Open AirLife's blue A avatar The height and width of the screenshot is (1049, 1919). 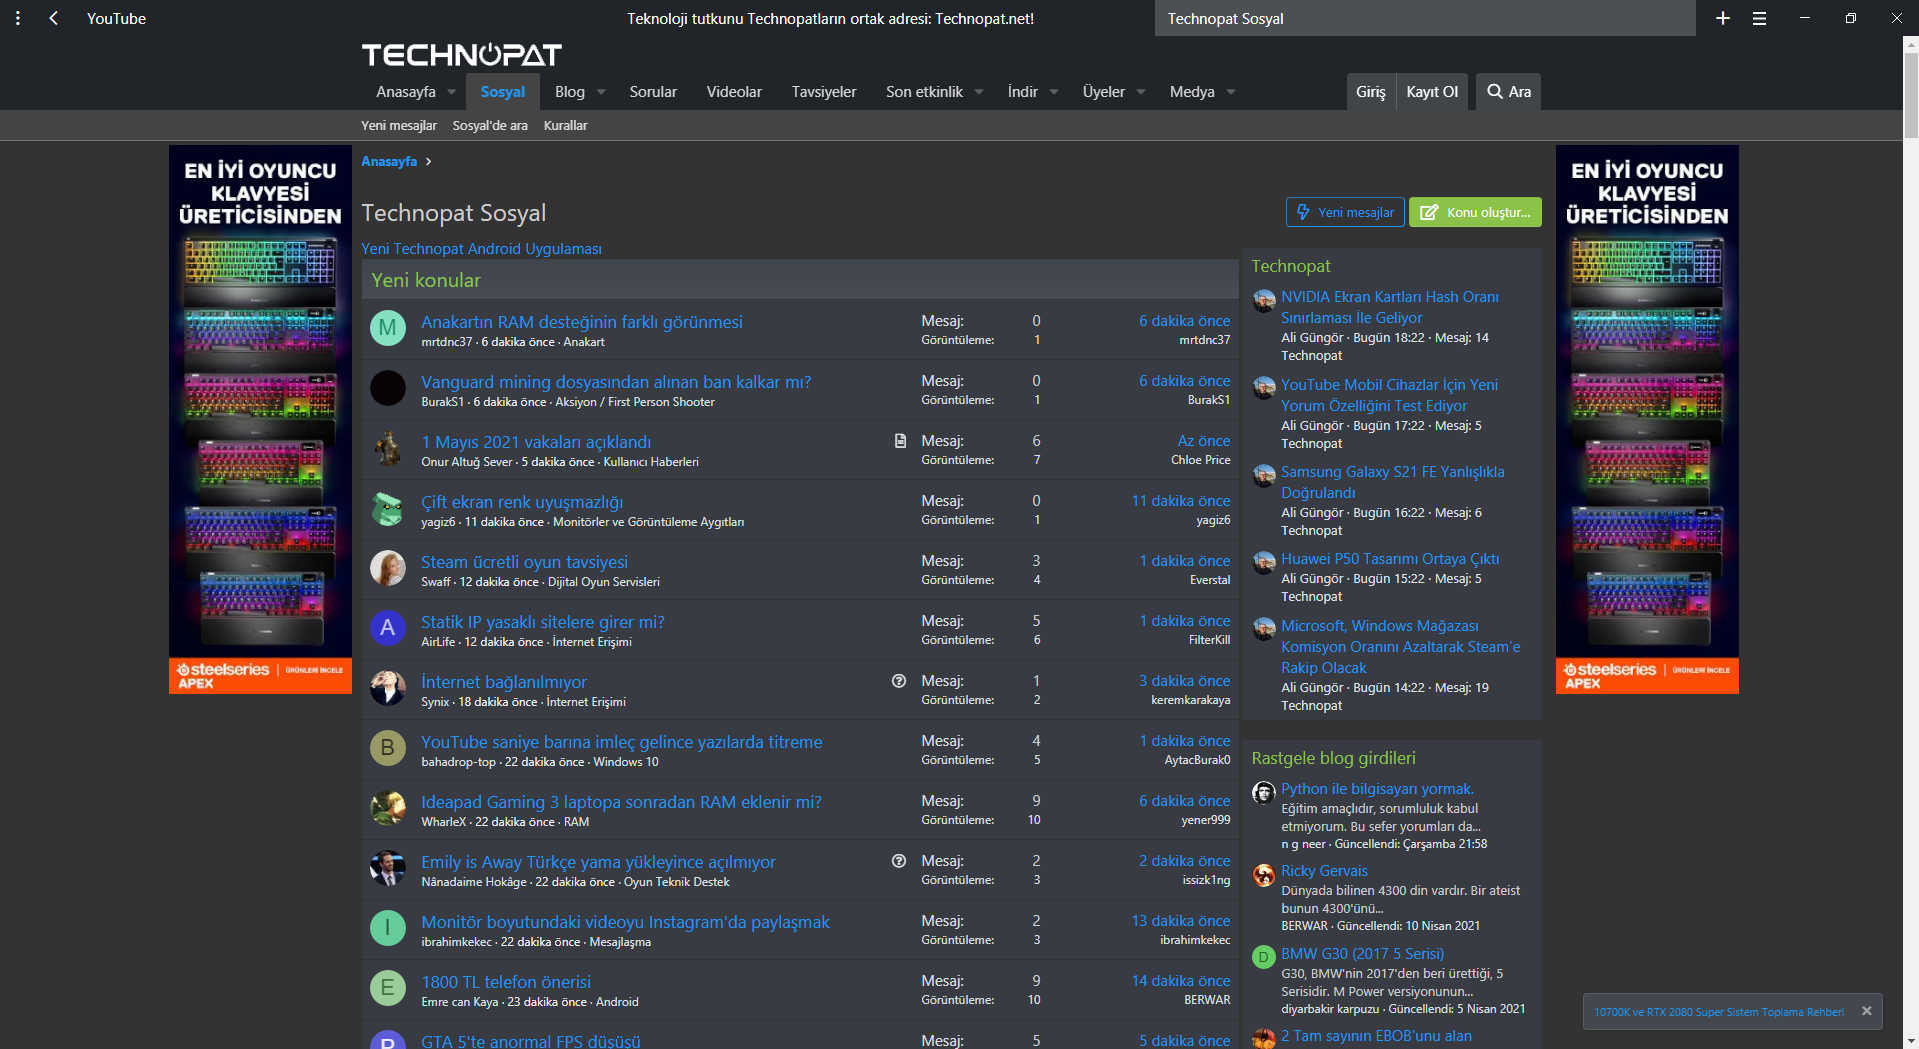click(388, 628)
